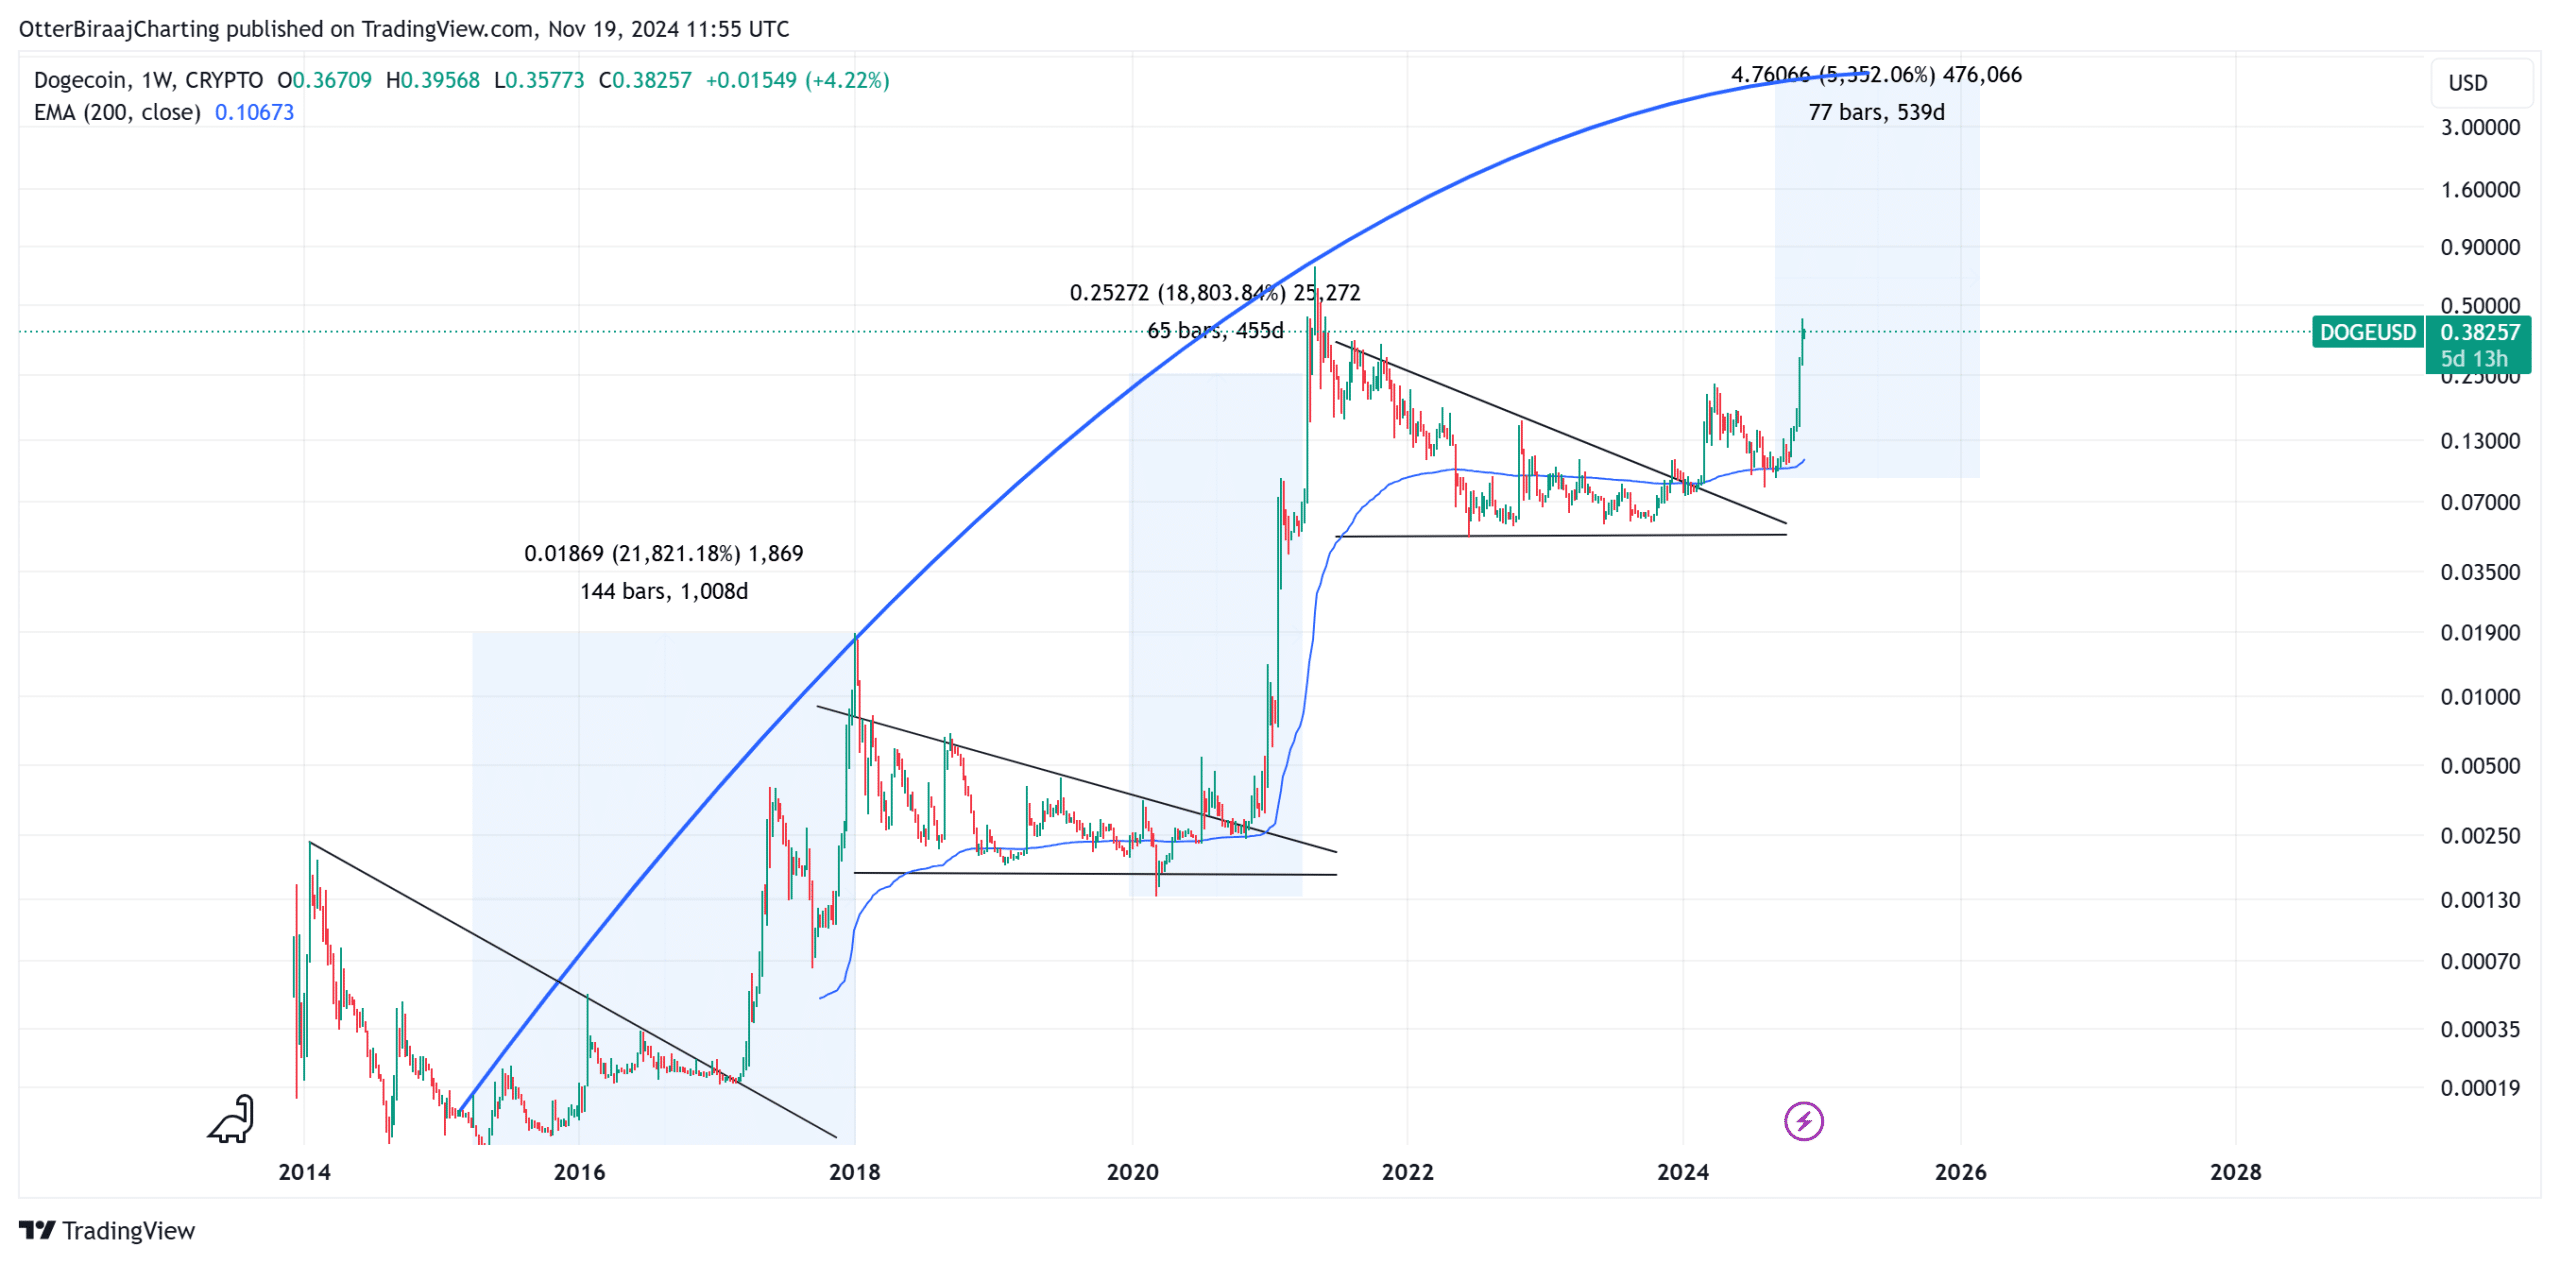Click the 0.00500 price axis label
This screenshot has height=1264, width=2560.
(2479, 765)
